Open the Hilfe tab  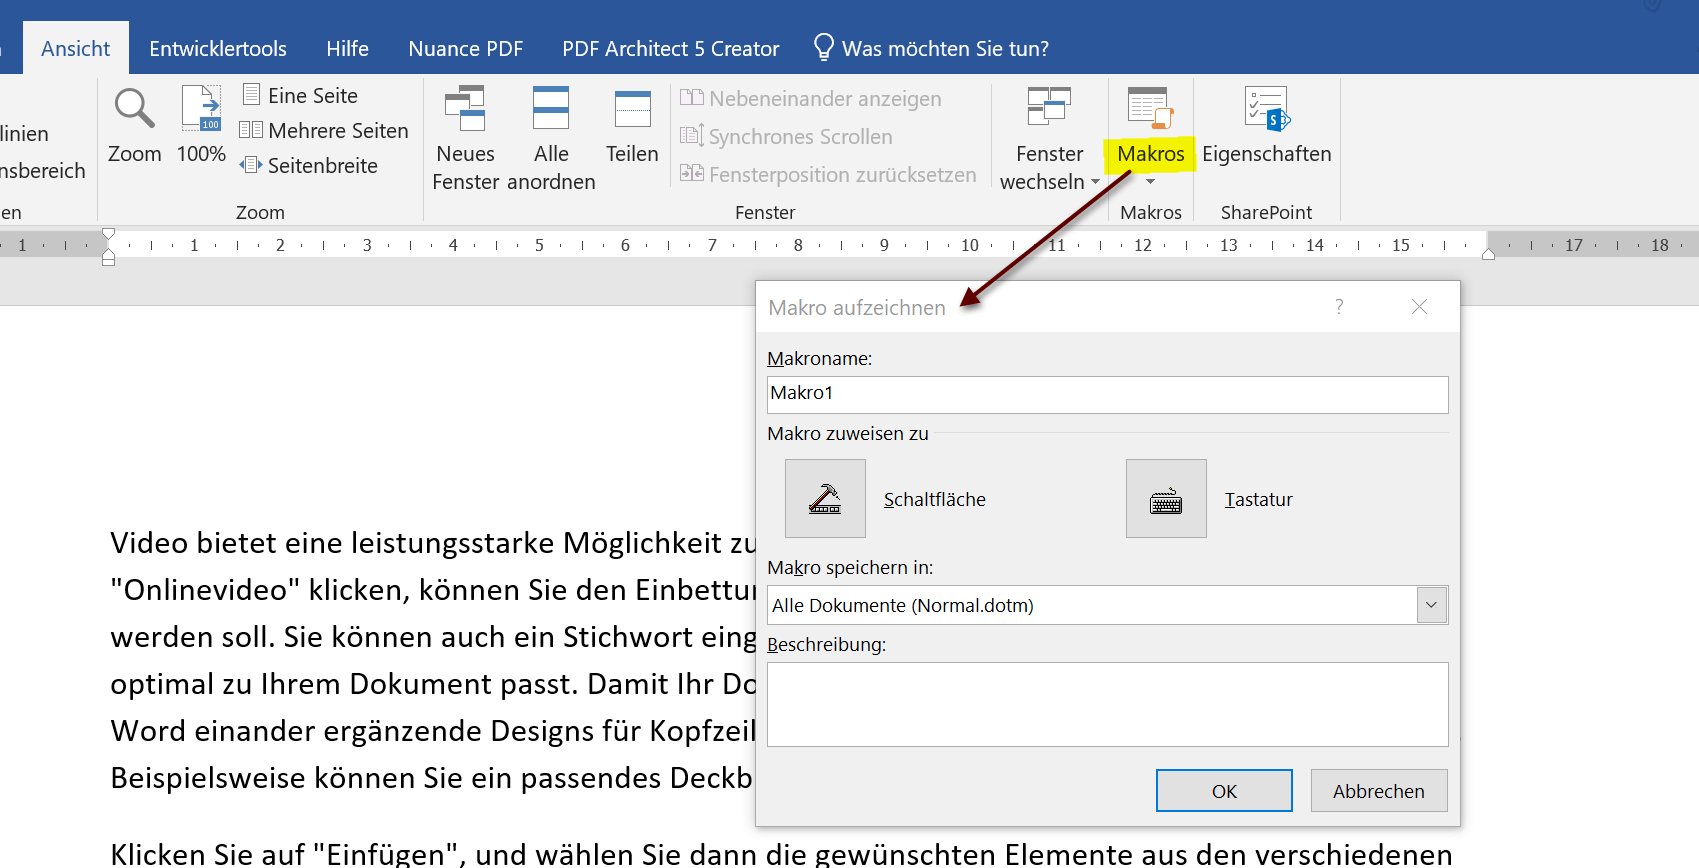(x=347, y=48)
